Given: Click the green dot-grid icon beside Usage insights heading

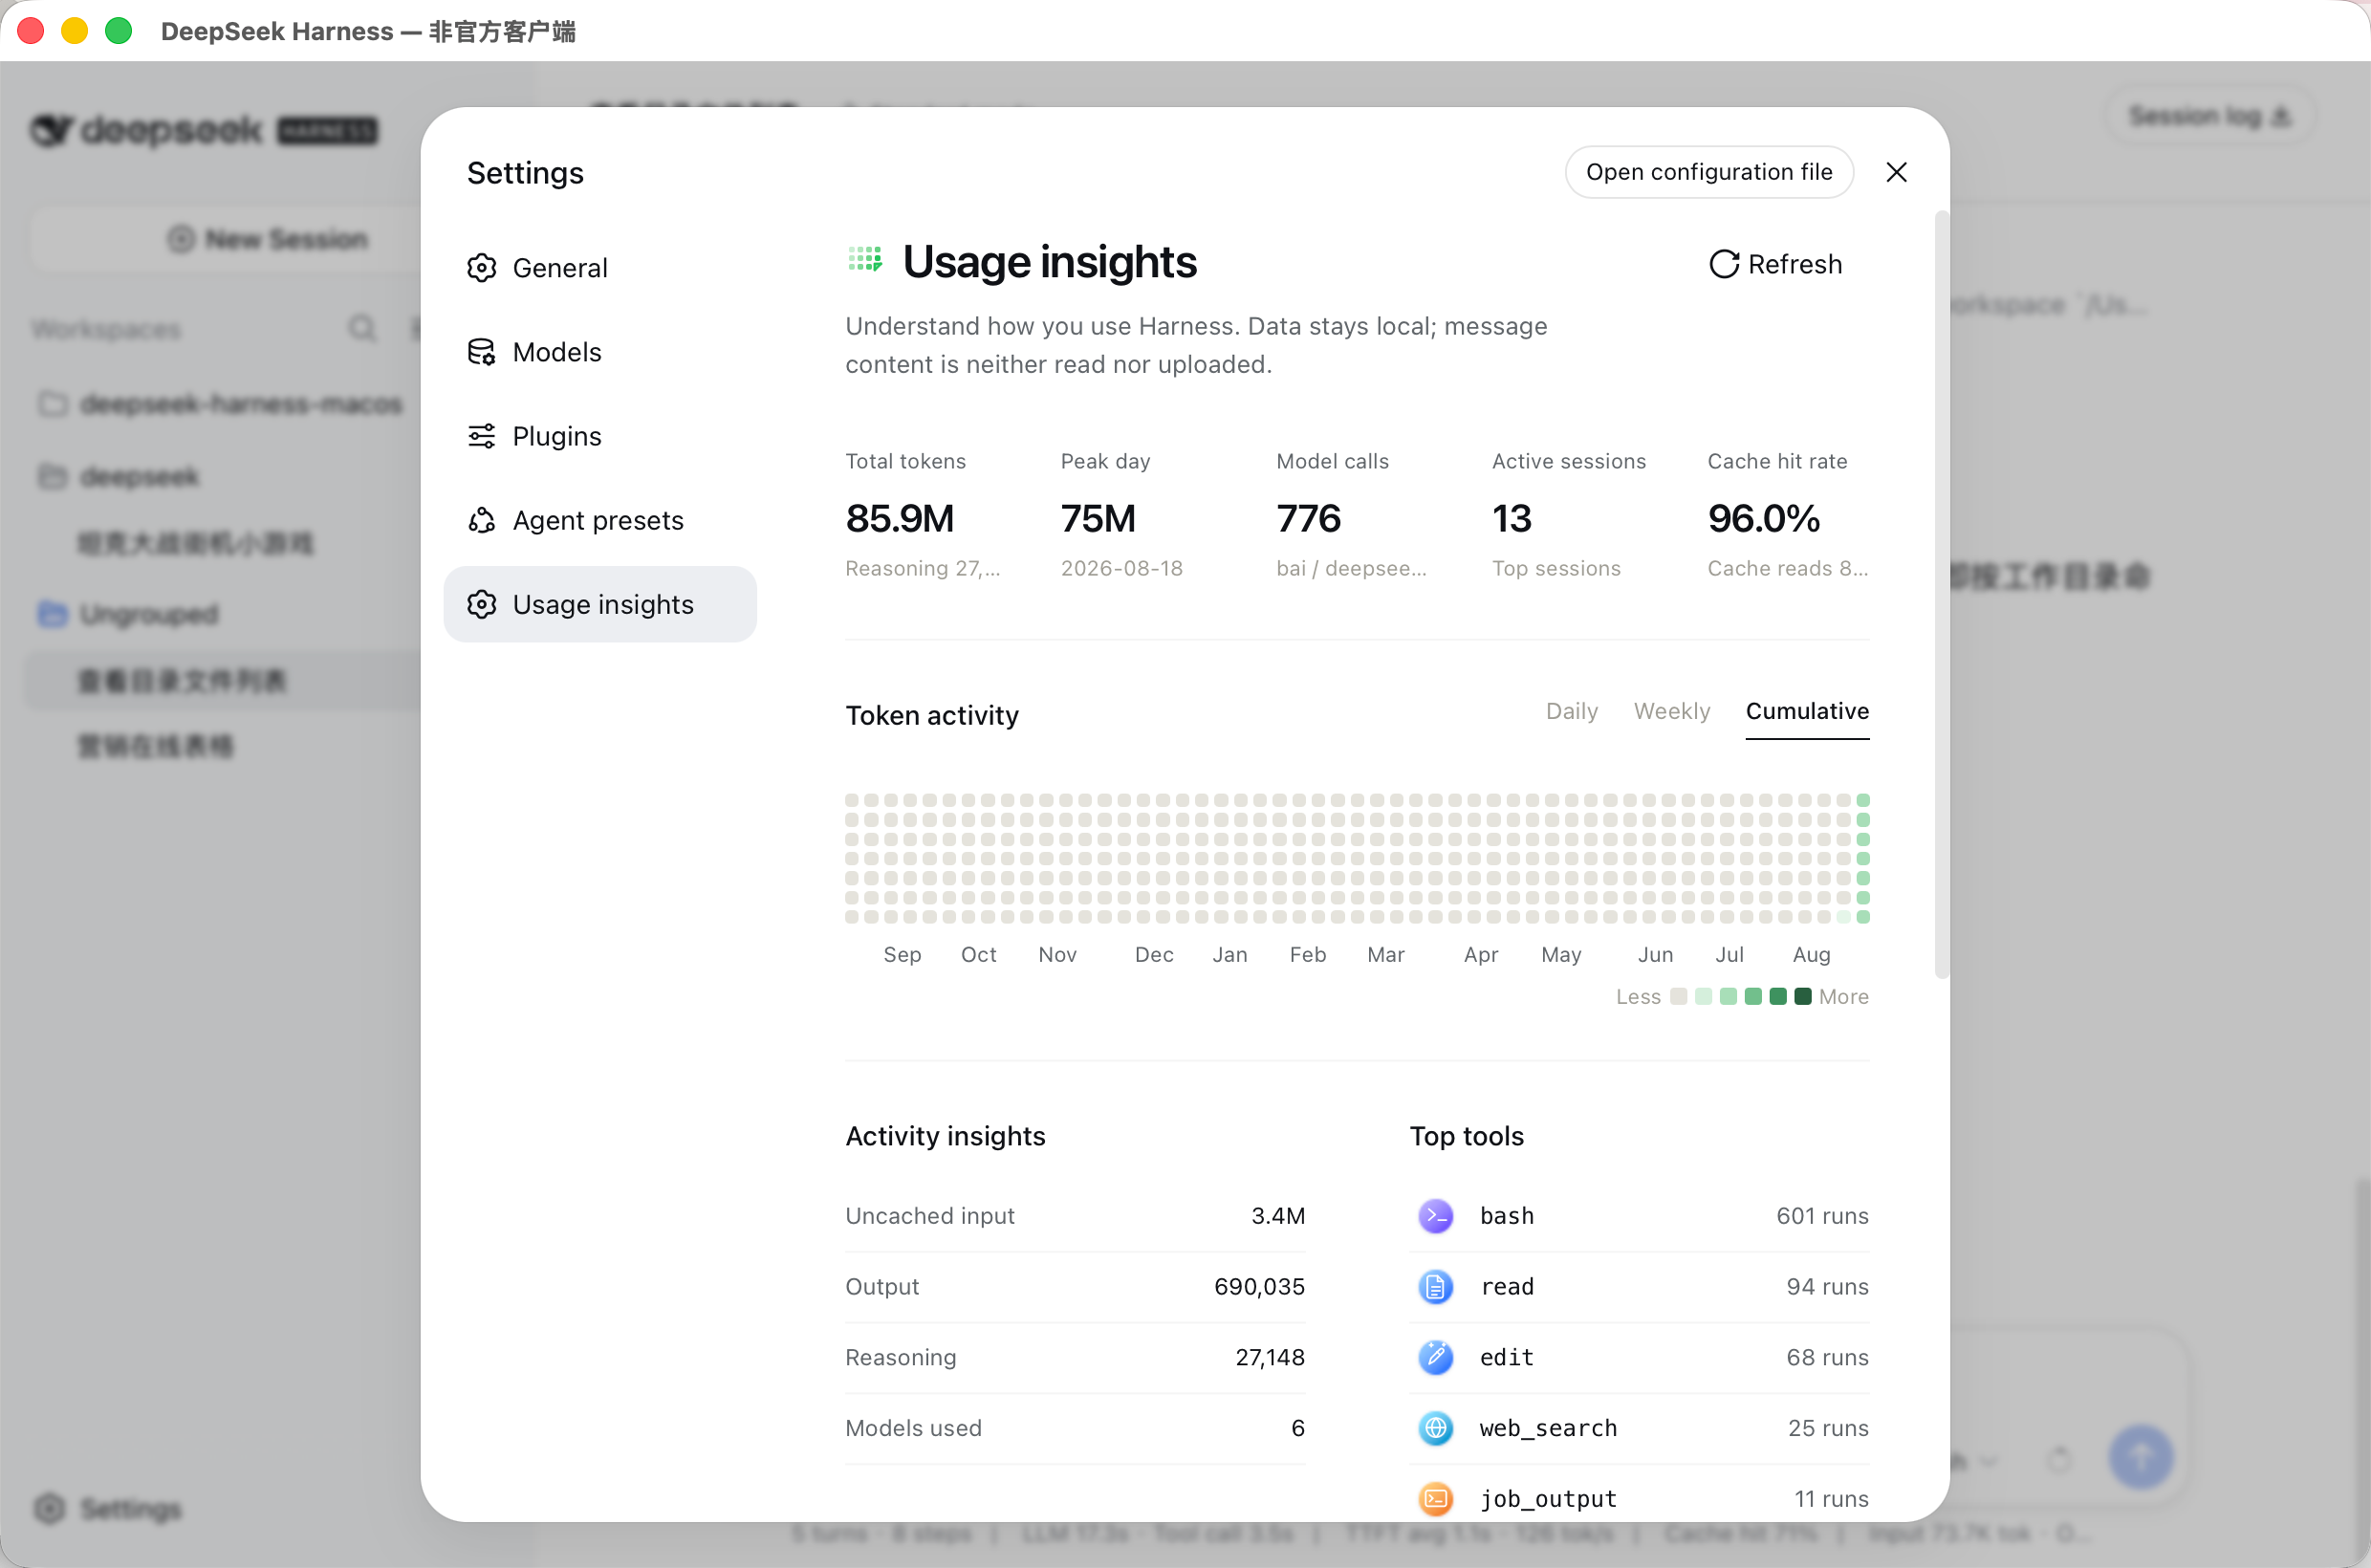Looking at the screenshot, I should click(x=865, y=260).
